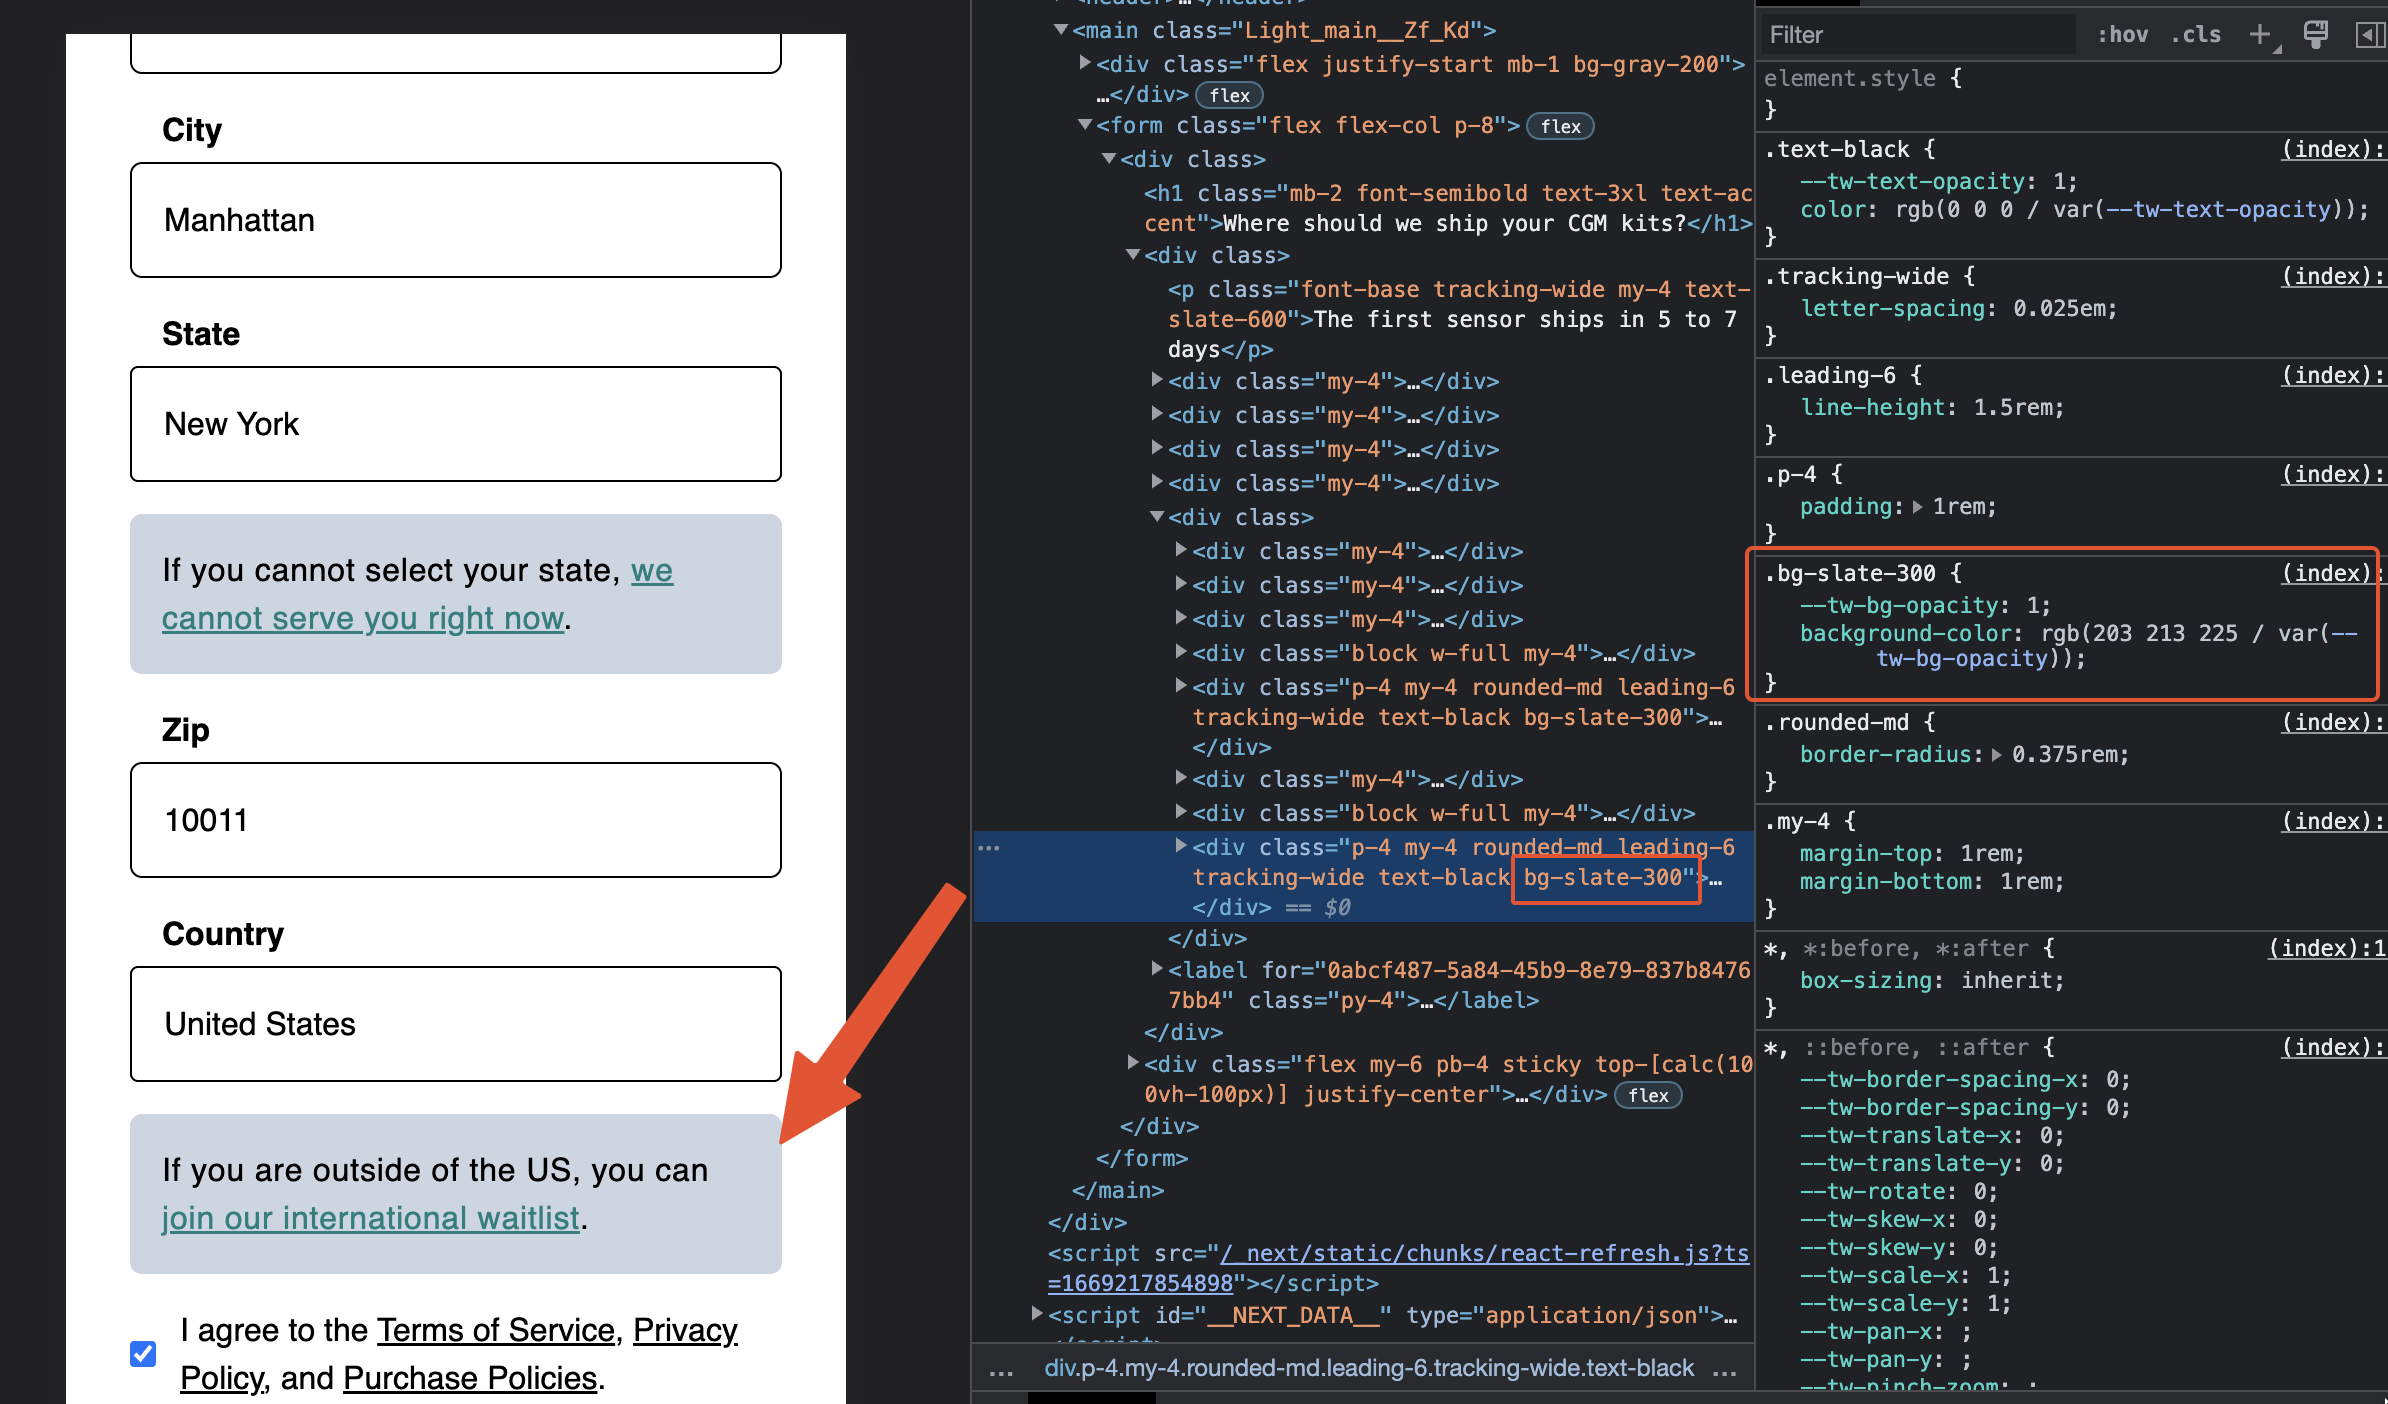The height and width of the screenshot is (1404, 2388).
Task: Collapse the main Light_main__Zf_Kd element
Action: [1060, 29]
